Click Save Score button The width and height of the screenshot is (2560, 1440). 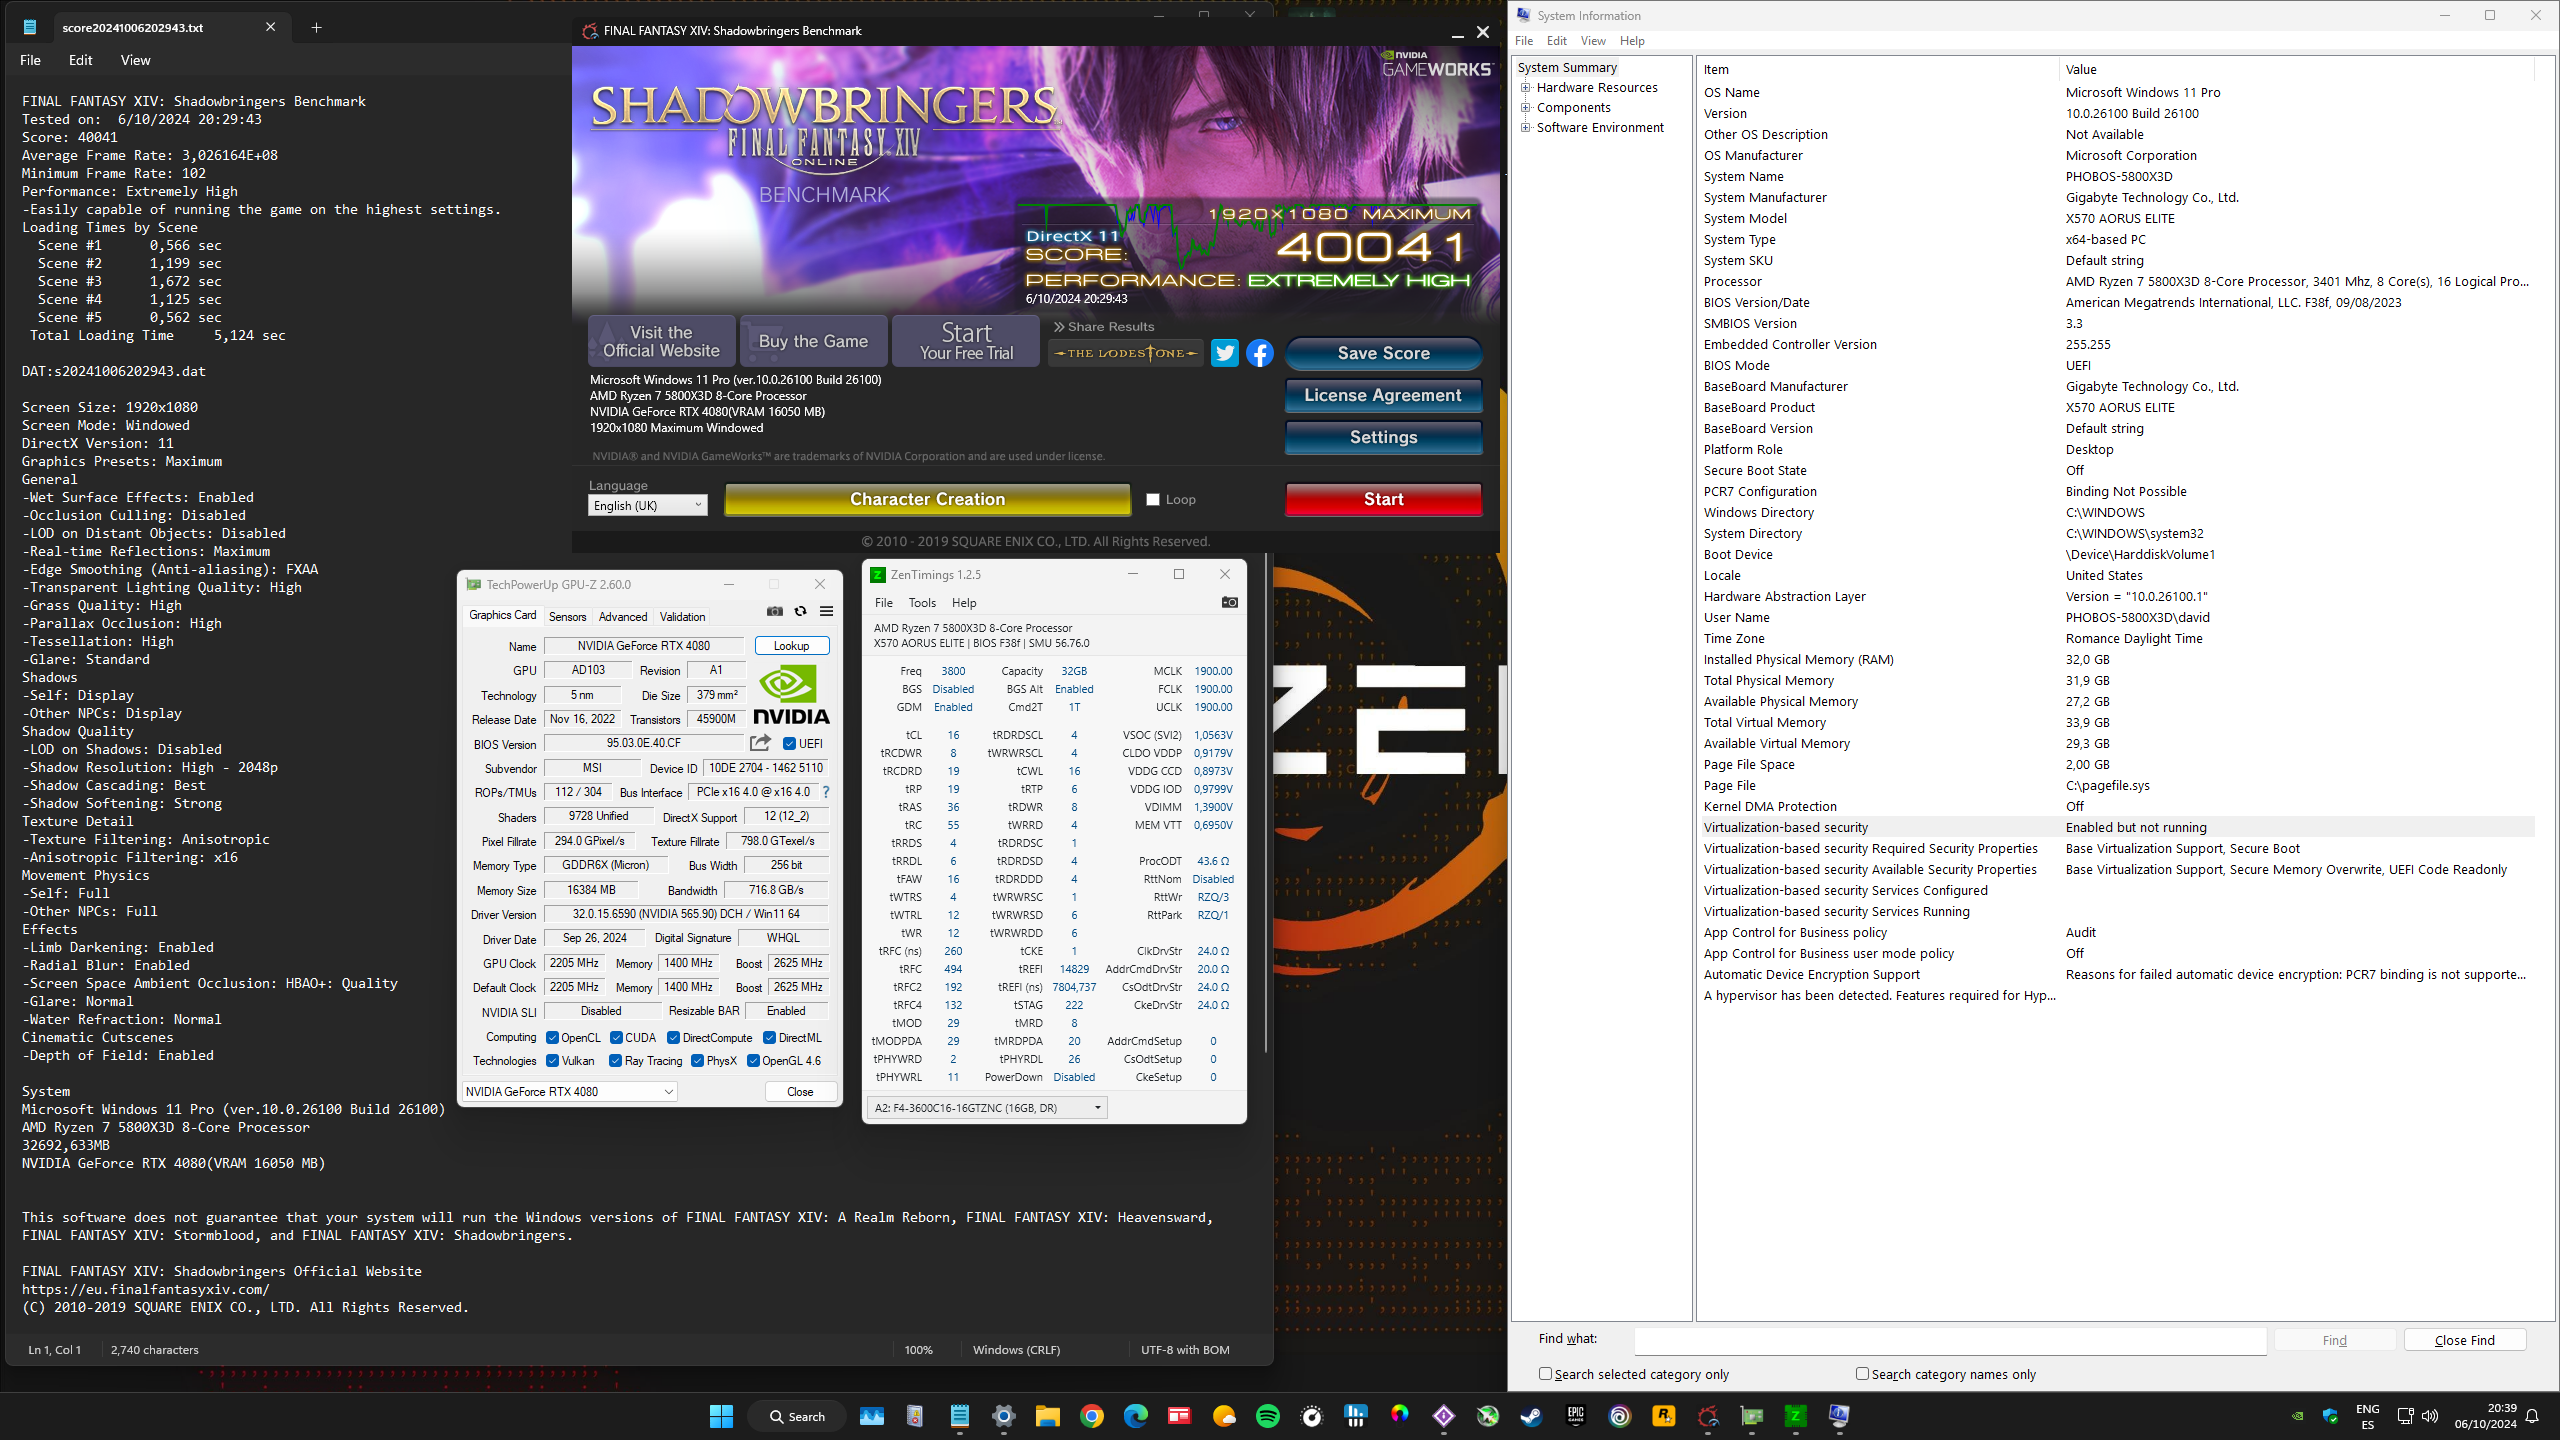point(1383,353)
